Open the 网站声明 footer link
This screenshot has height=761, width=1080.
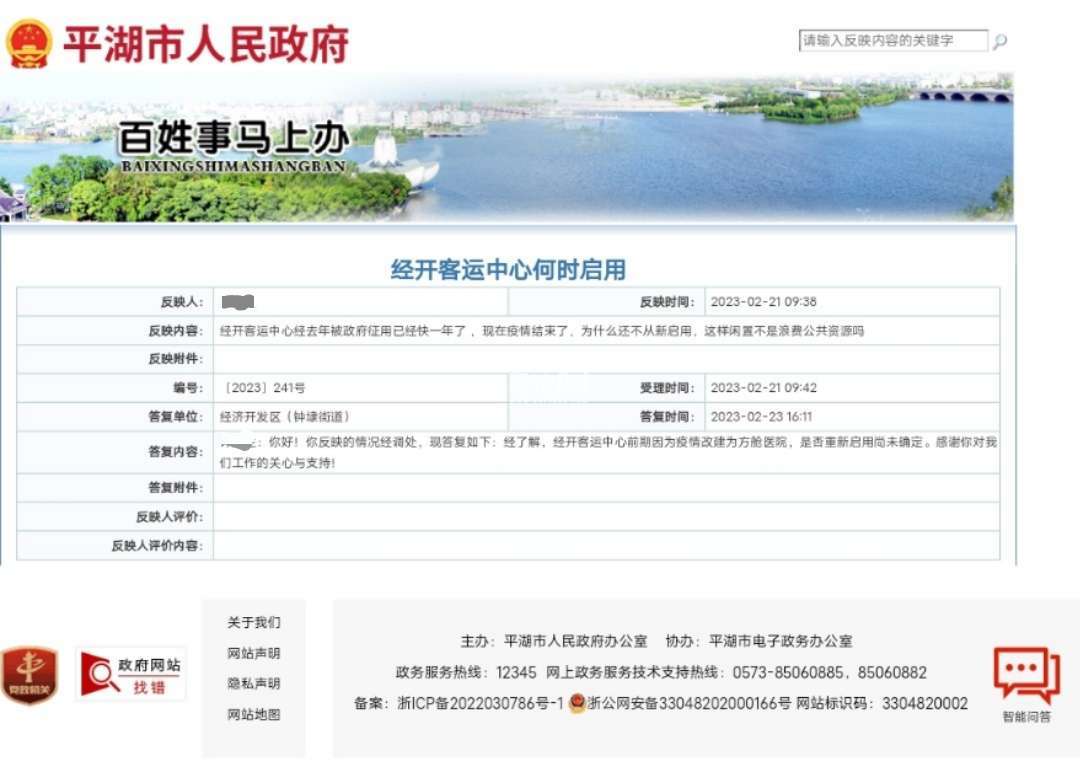click(254, 653)
